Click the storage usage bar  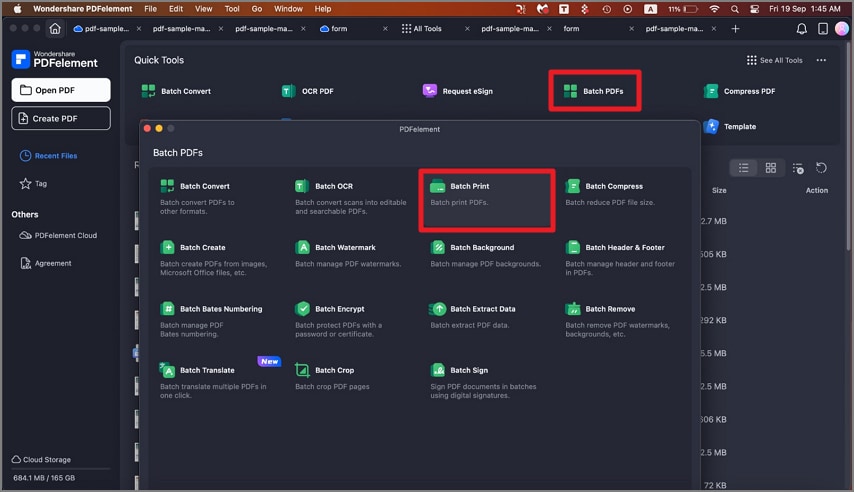coord(61,469)
